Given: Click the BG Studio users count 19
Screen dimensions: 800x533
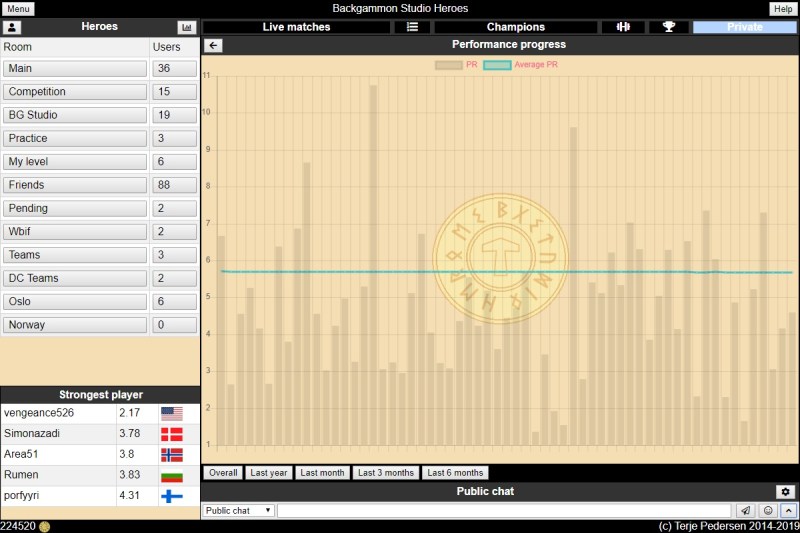Looking at the screenshot, I should pyautogui.click(x=174, y=115).
